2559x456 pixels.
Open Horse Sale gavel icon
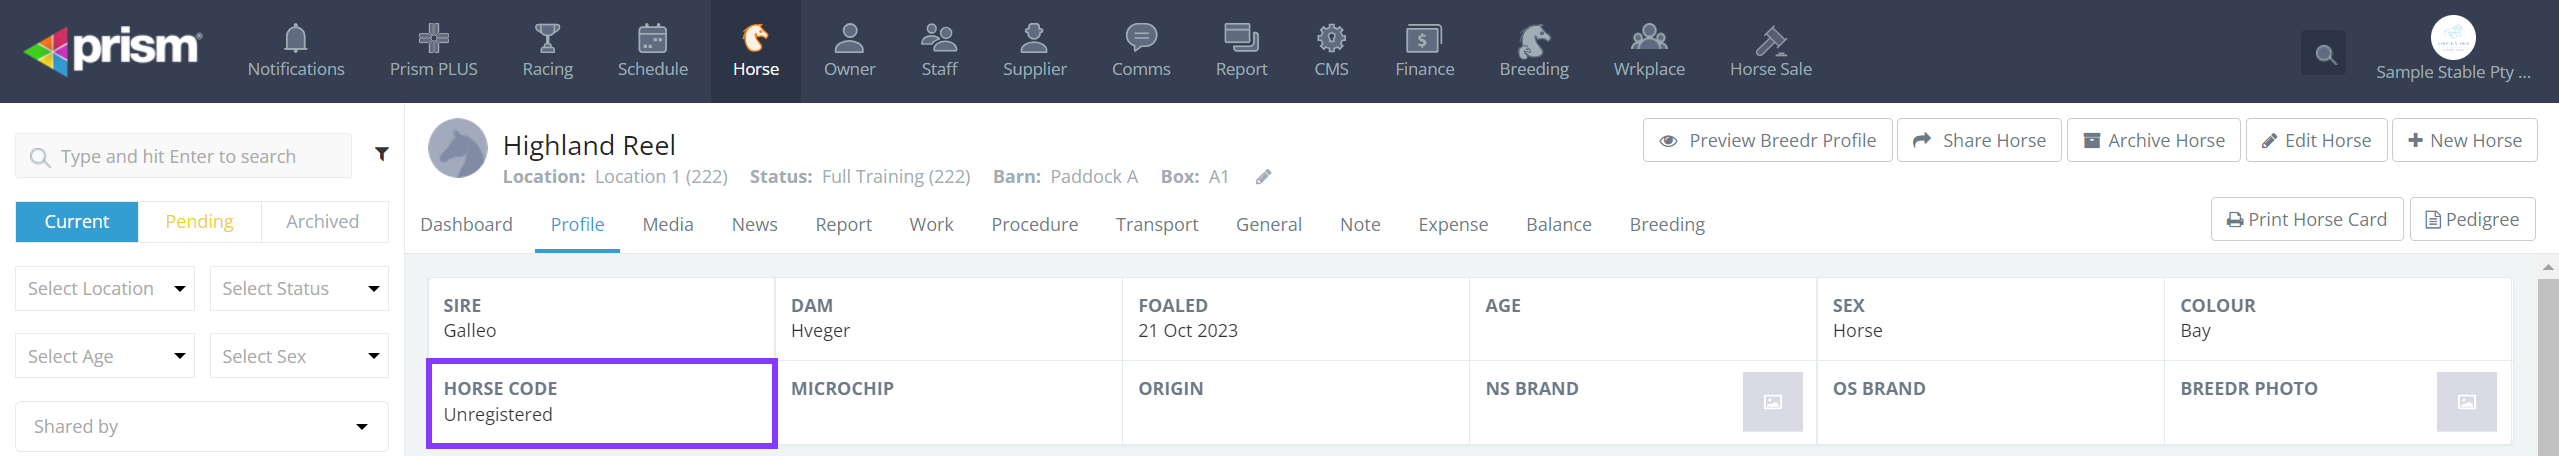coord(1770,41)
